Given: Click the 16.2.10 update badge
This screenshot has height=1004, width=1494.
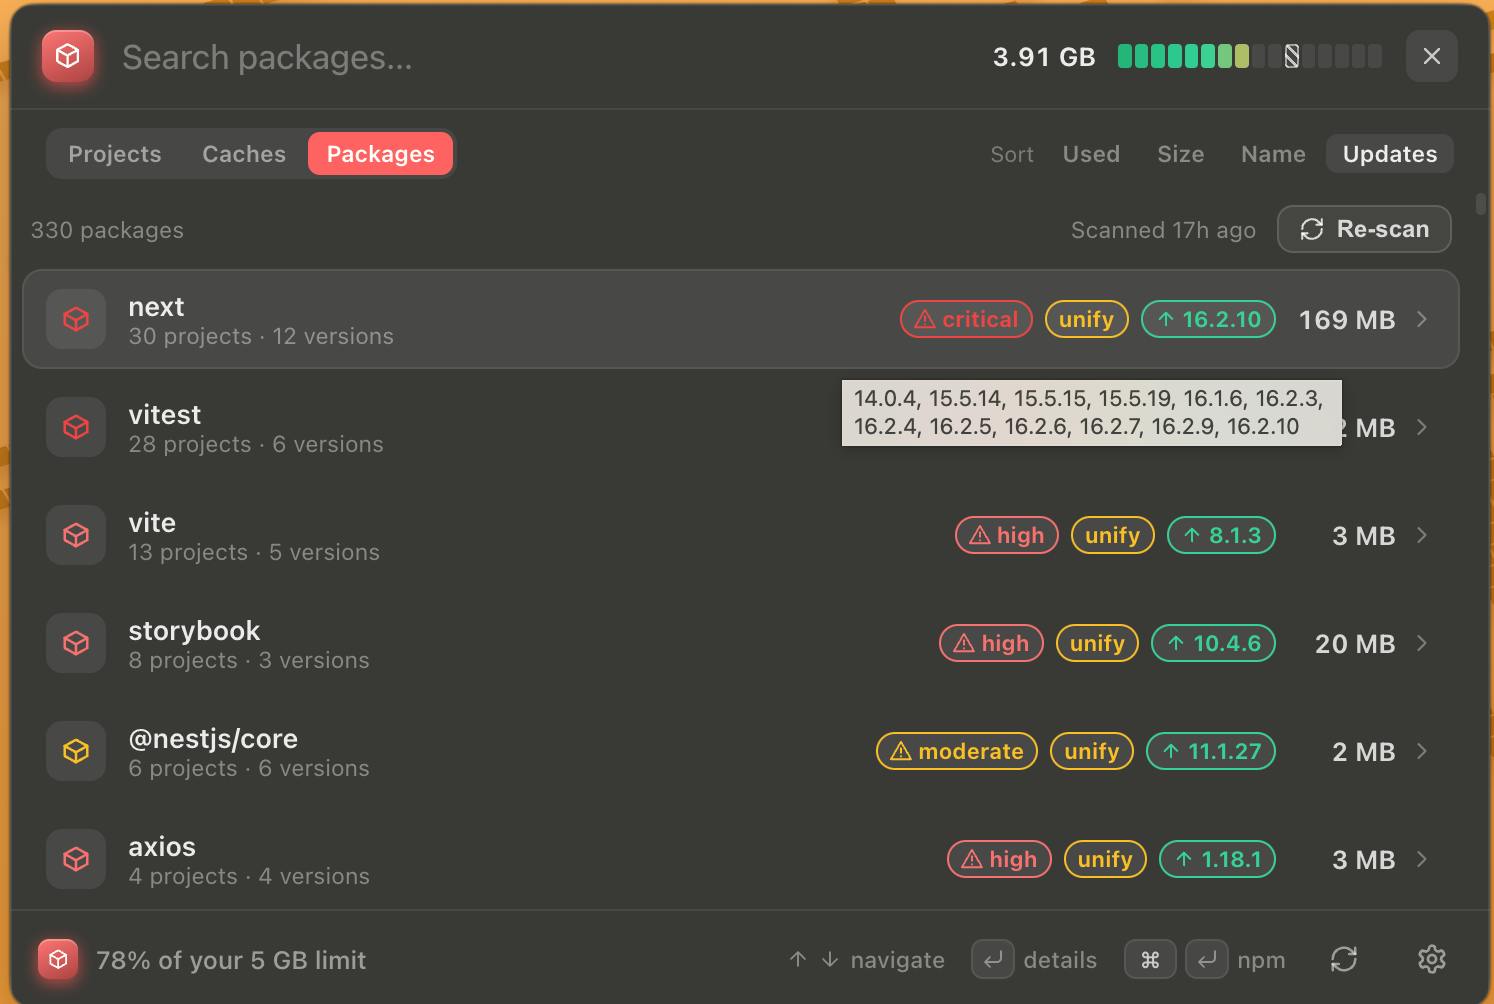Looking at the screenshot, I should (x=1208, y=319).
